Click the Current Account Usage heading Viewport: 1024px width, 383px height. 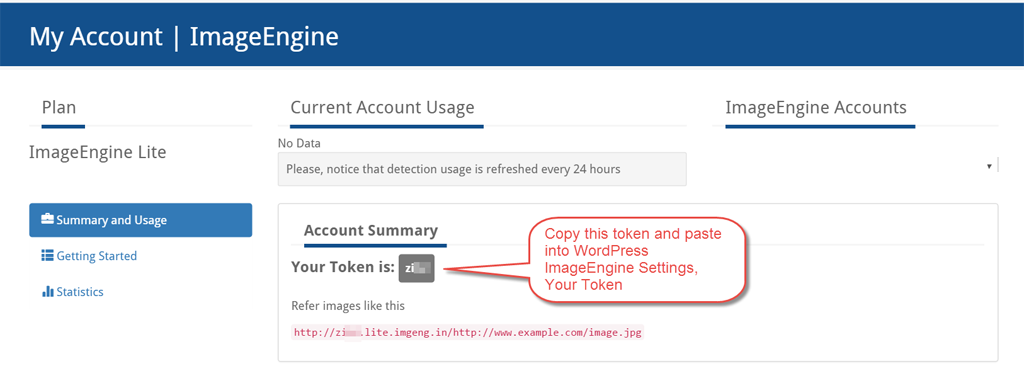pos(382,107)
